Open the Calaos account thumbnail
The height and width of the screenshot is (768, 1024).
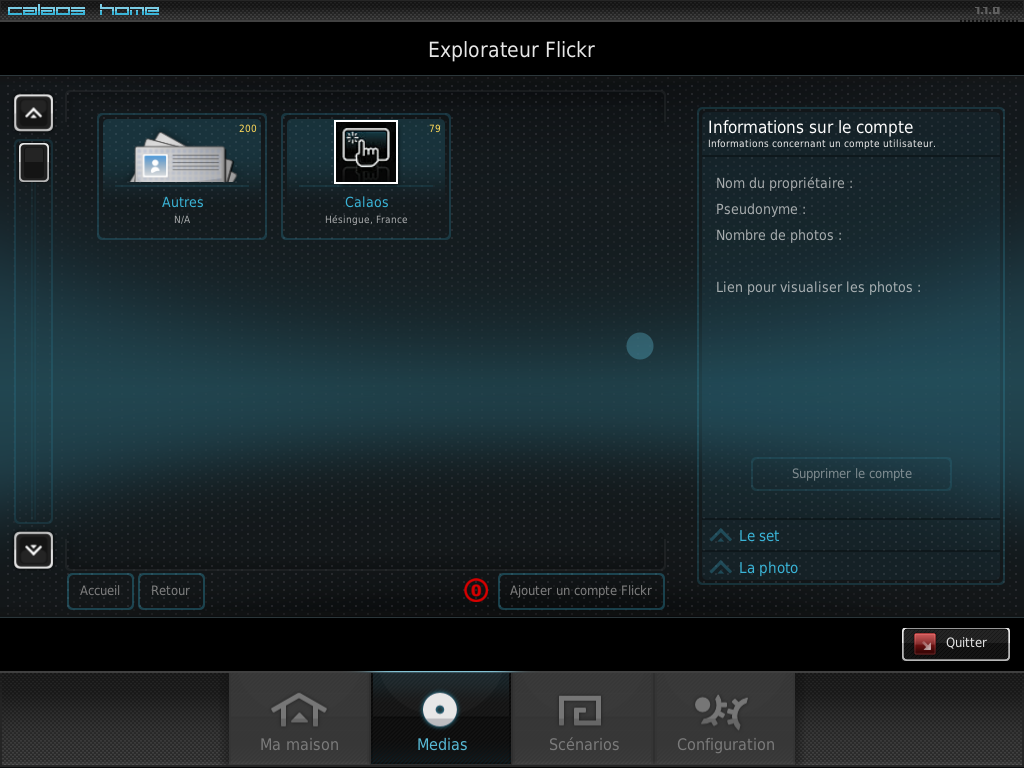coord(366,152)
